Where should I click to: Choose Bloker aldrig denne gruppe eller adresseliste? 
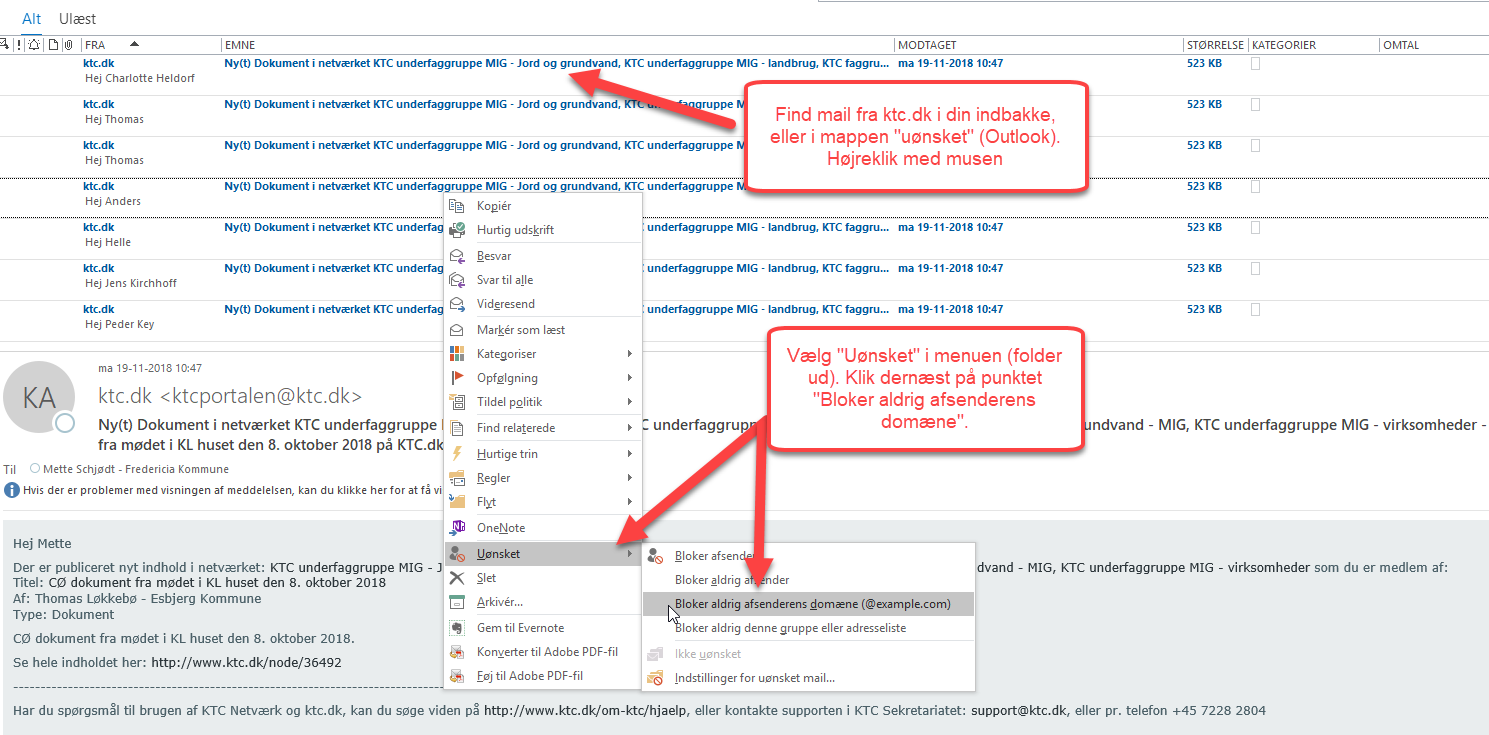click(x=790, y=628)
